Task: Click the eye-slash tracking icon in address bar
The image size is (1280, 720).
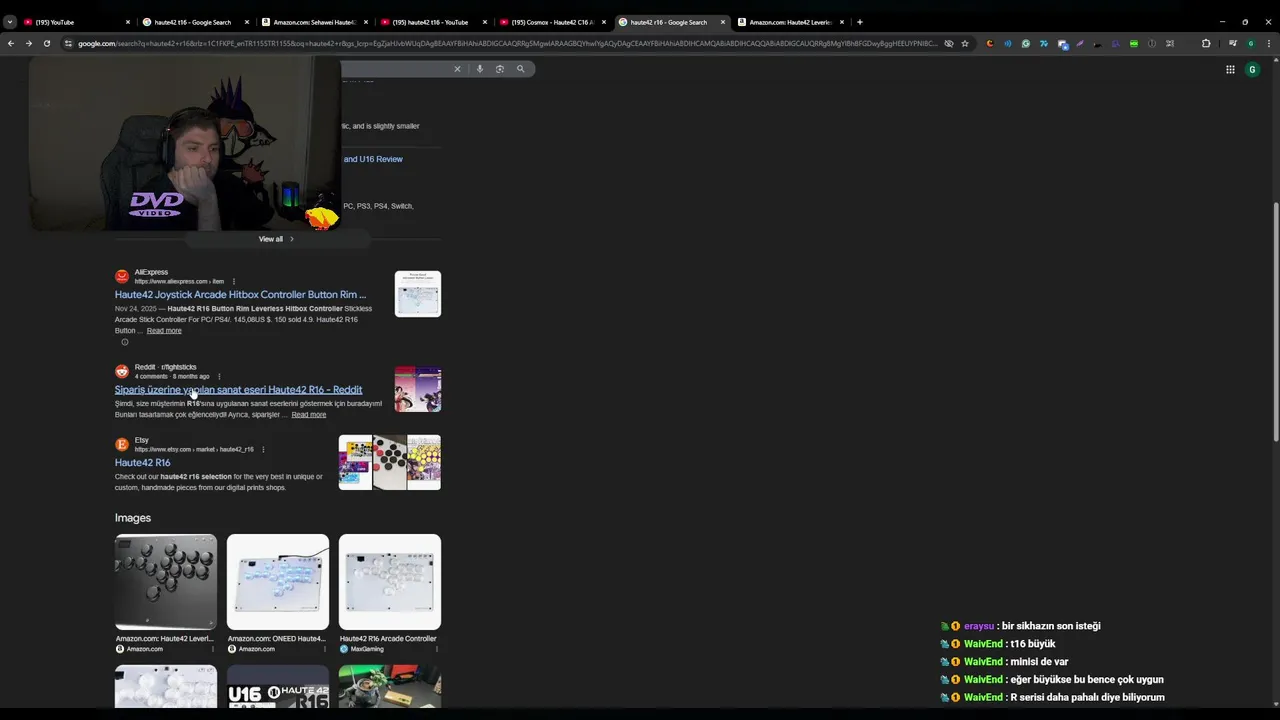Action: coord(948,43)
